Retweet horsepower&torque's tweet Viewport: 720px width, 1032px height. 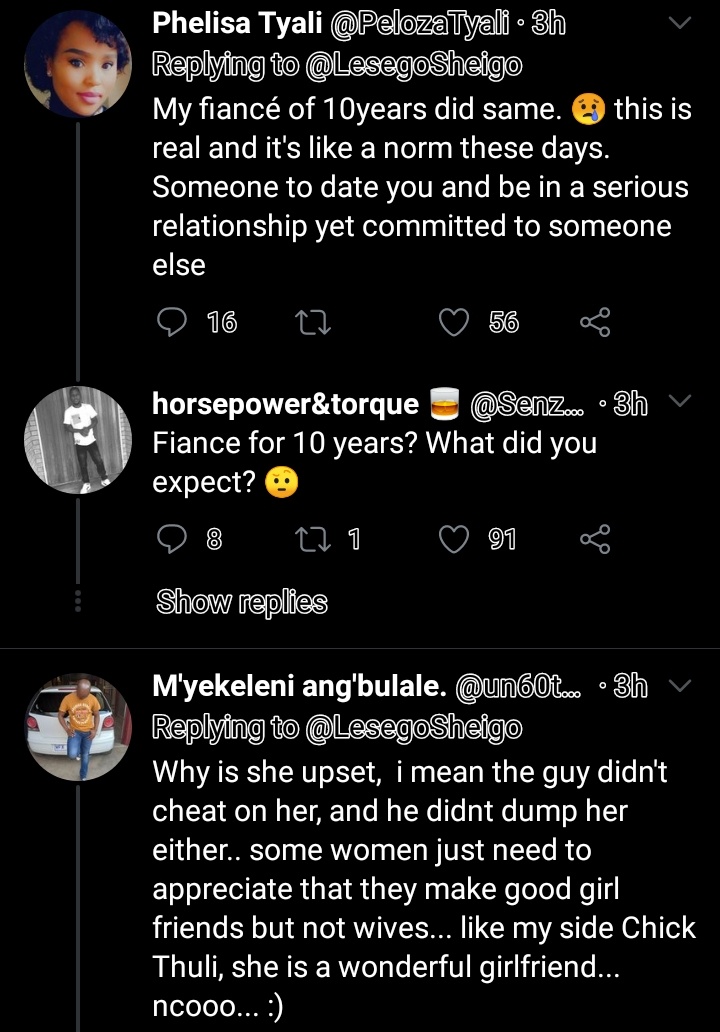(314, 540)
